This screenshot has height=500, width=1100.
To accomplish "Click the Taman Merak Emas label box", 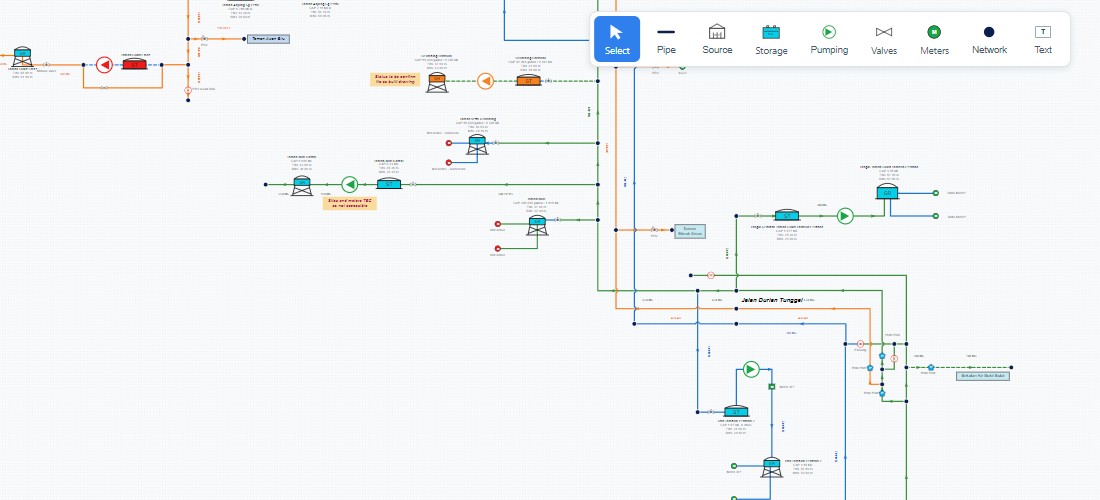I will click(x=690, y=231).
